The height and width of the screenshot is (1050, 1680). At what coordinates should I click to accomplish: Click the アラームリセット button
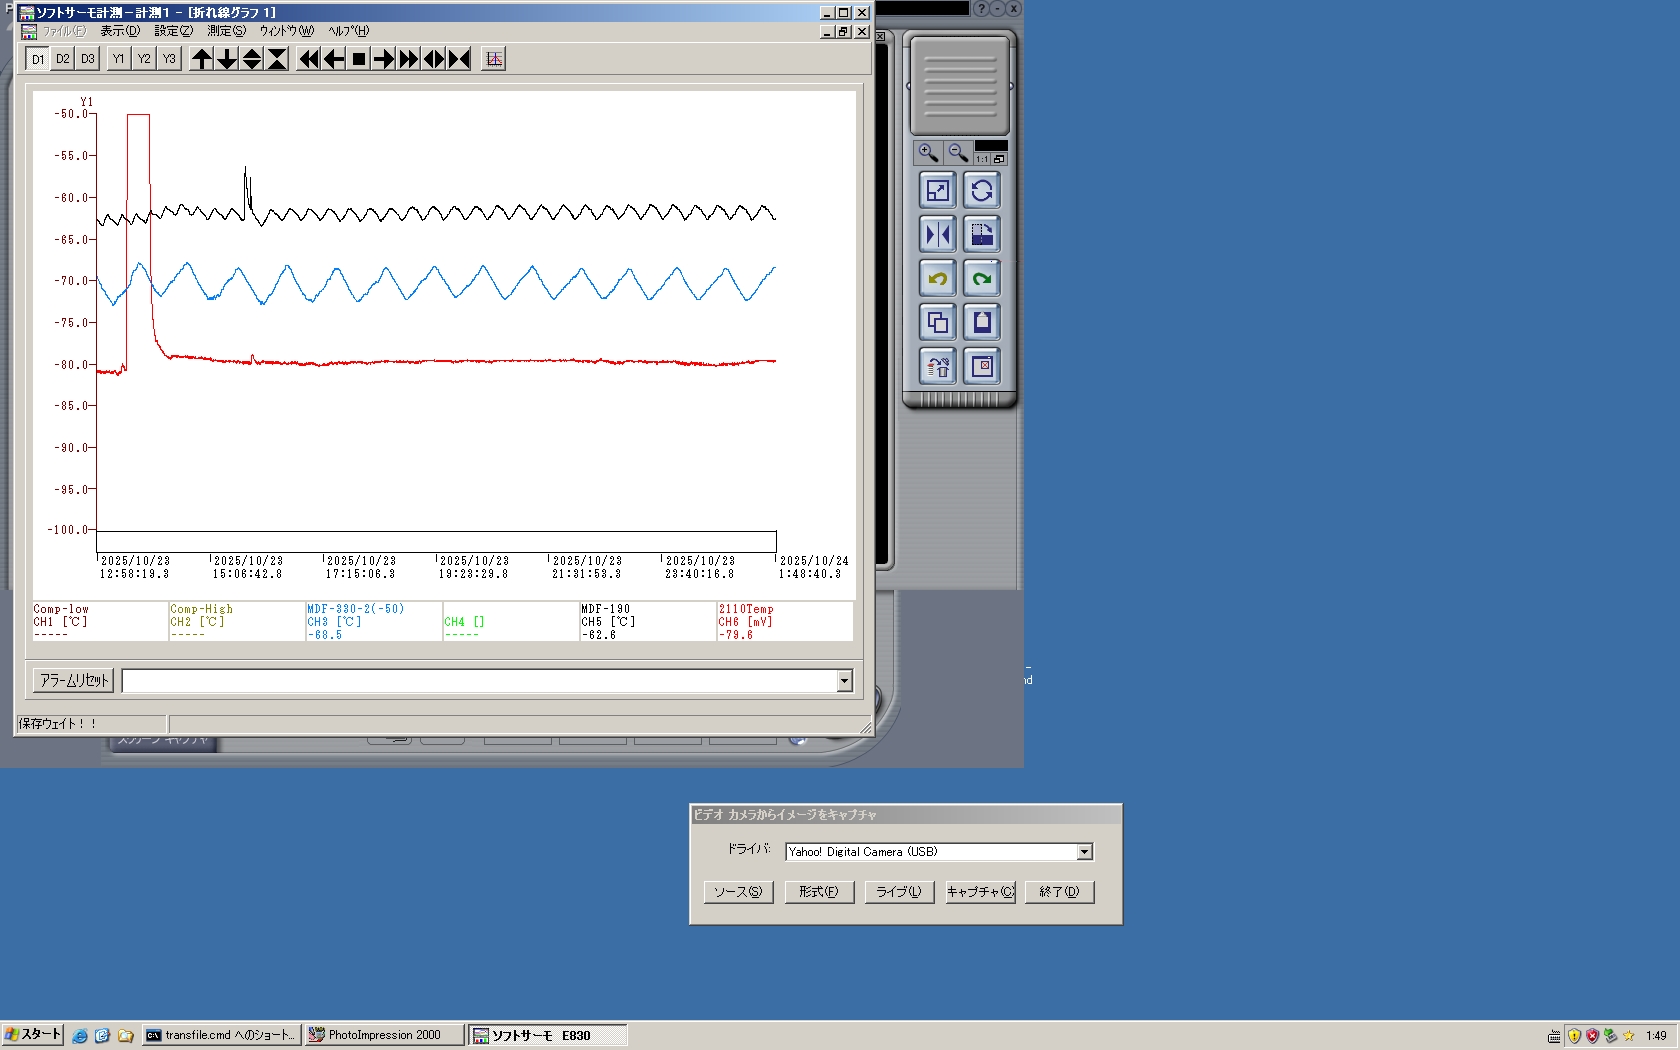(74, 681)
